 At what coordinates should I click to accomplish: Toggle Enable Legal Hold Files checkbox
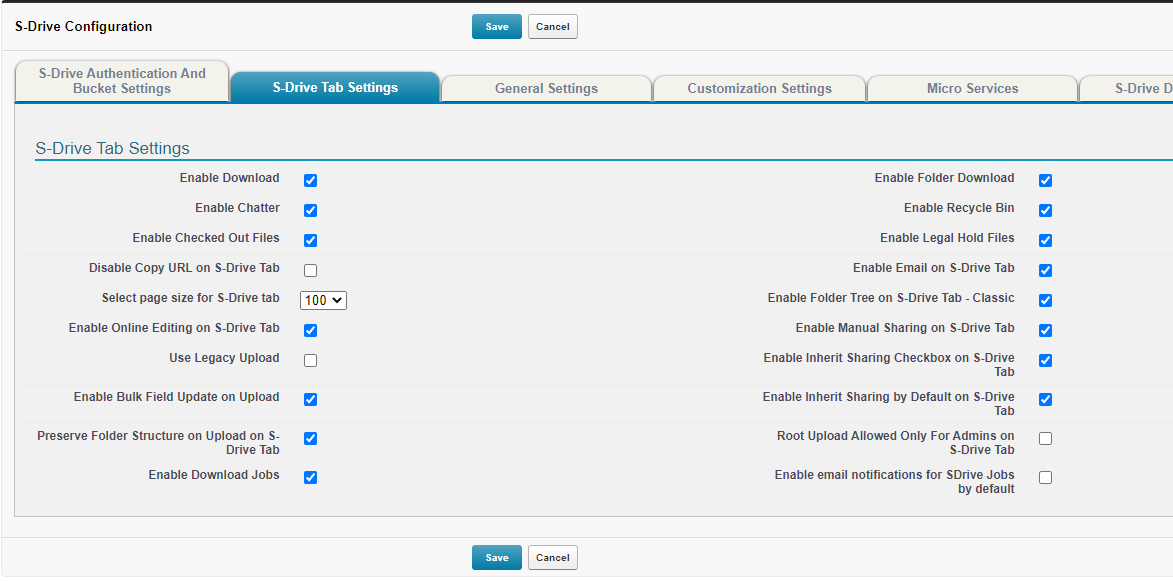pos(1045,241)
